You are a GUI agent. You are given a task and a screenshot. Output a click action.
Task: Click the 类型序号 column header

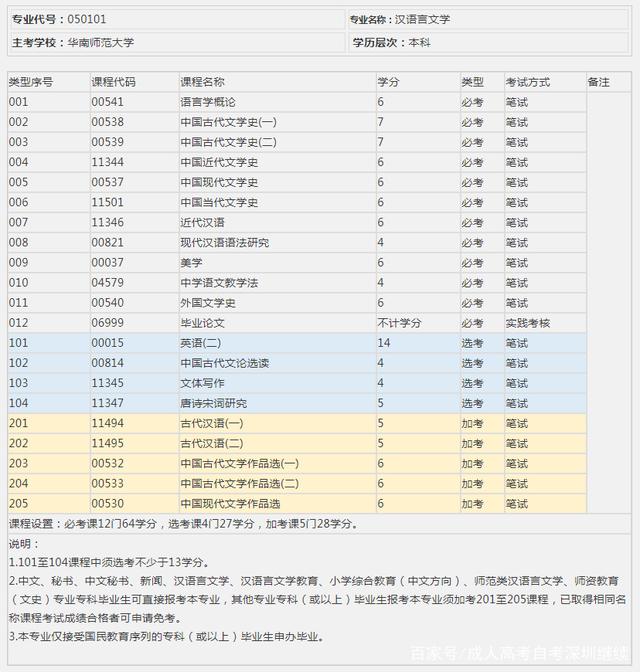[x=31, y=82]
